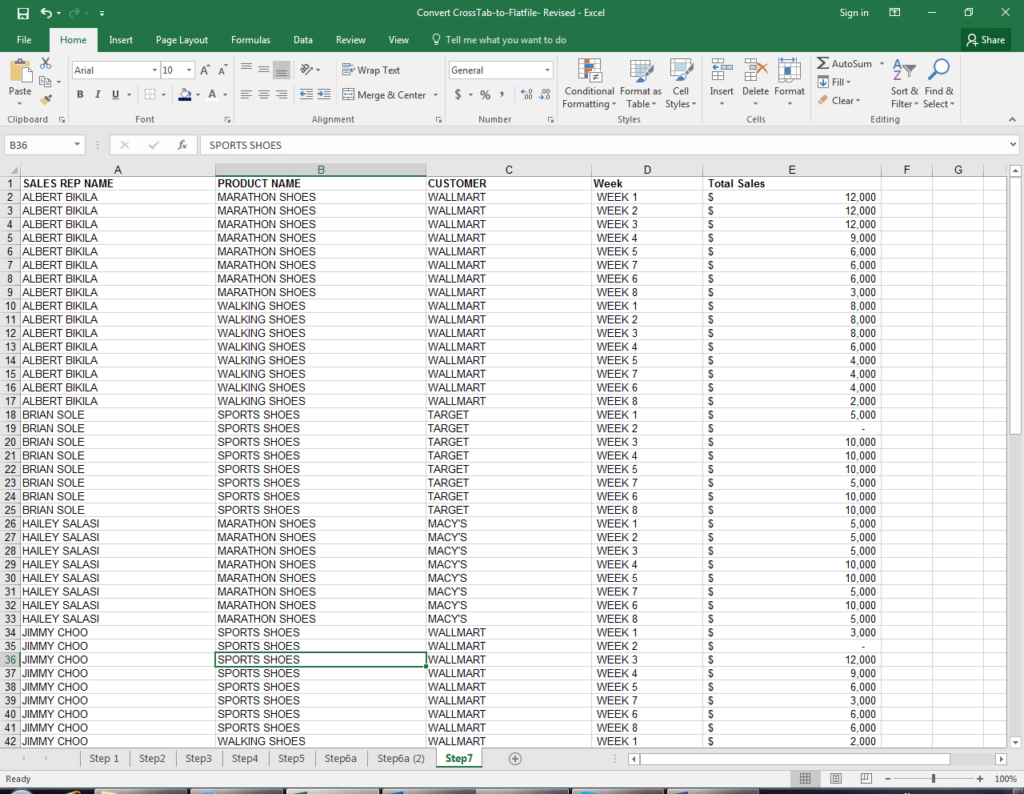Click the Increase Font Size icon
This screenshot has width=1024, height=794.
click(205, 71)
